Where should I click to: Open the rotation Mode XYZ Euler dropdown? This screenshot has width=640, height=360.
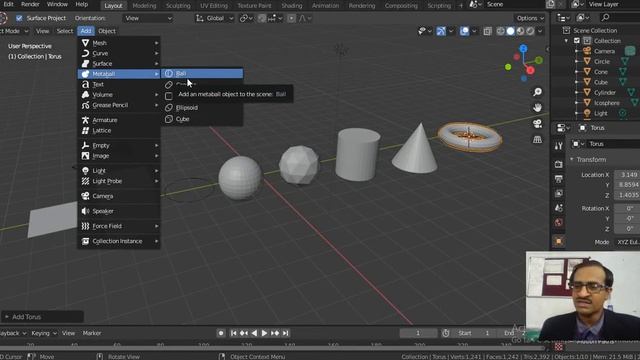point(627,242)
